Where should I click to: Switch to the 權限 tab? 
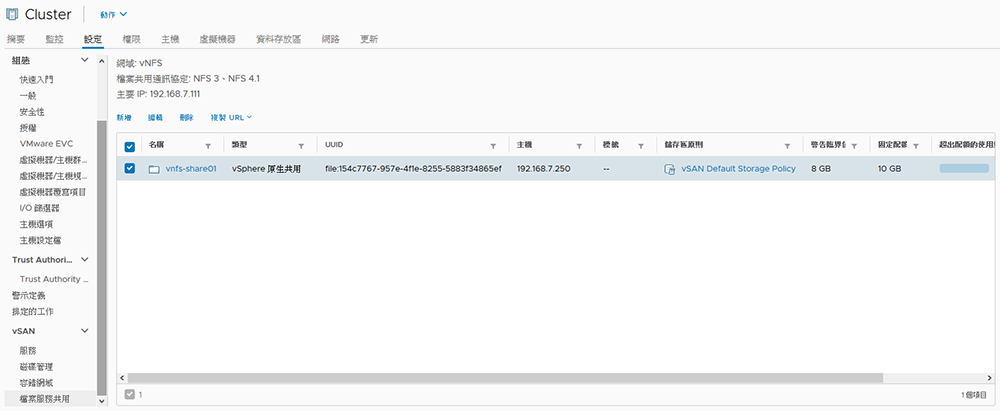click(131, 39)
